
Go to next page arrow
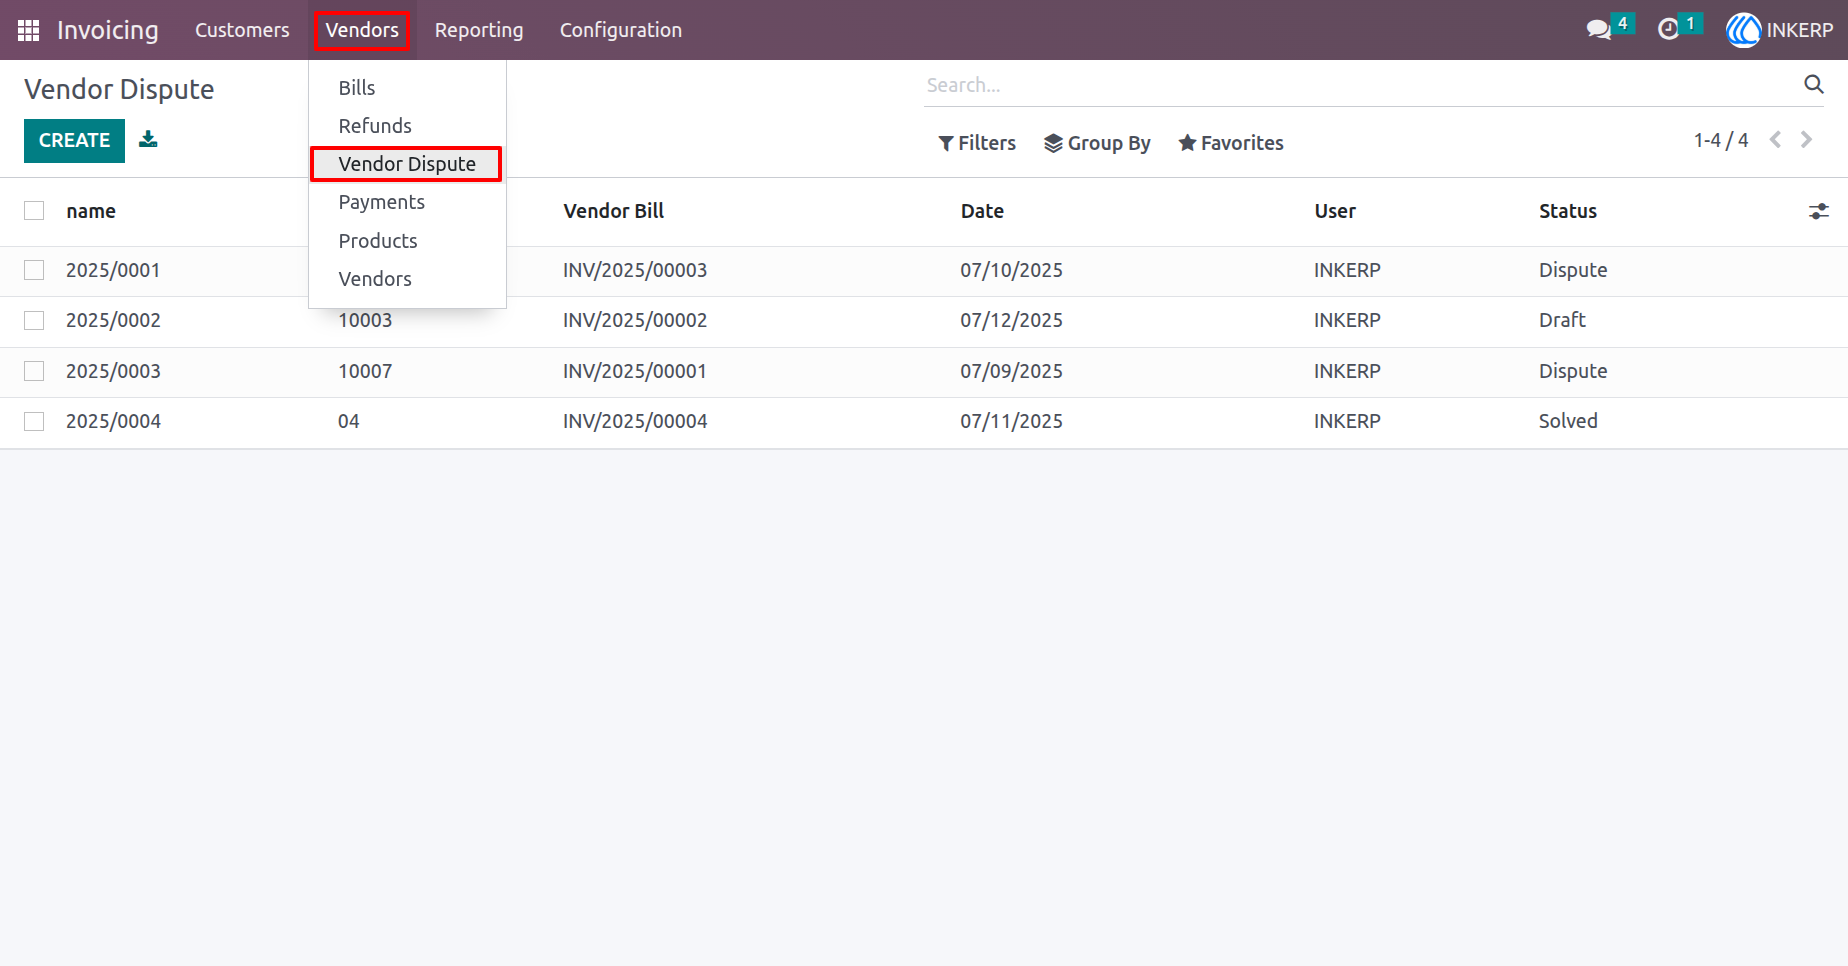click(1806, 140)
